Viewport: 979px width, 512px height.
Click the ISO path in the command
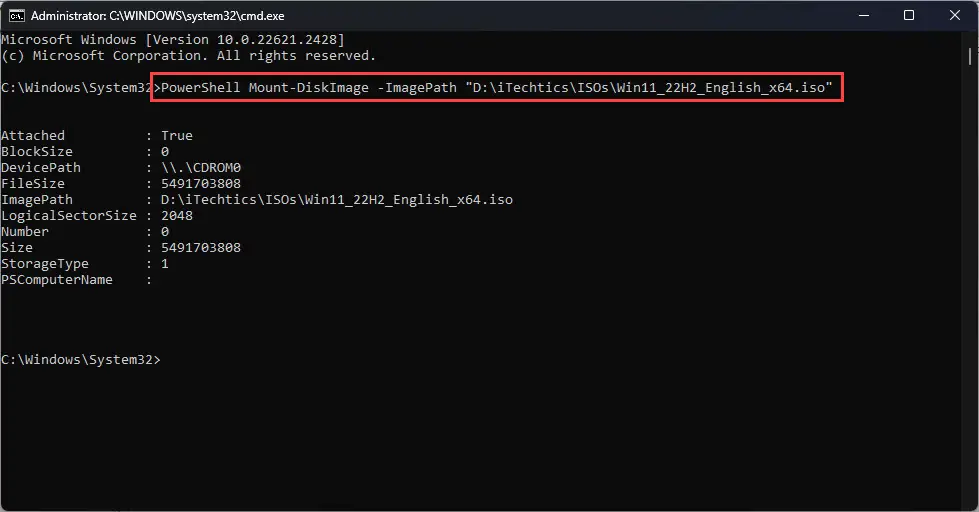[649, 87]
